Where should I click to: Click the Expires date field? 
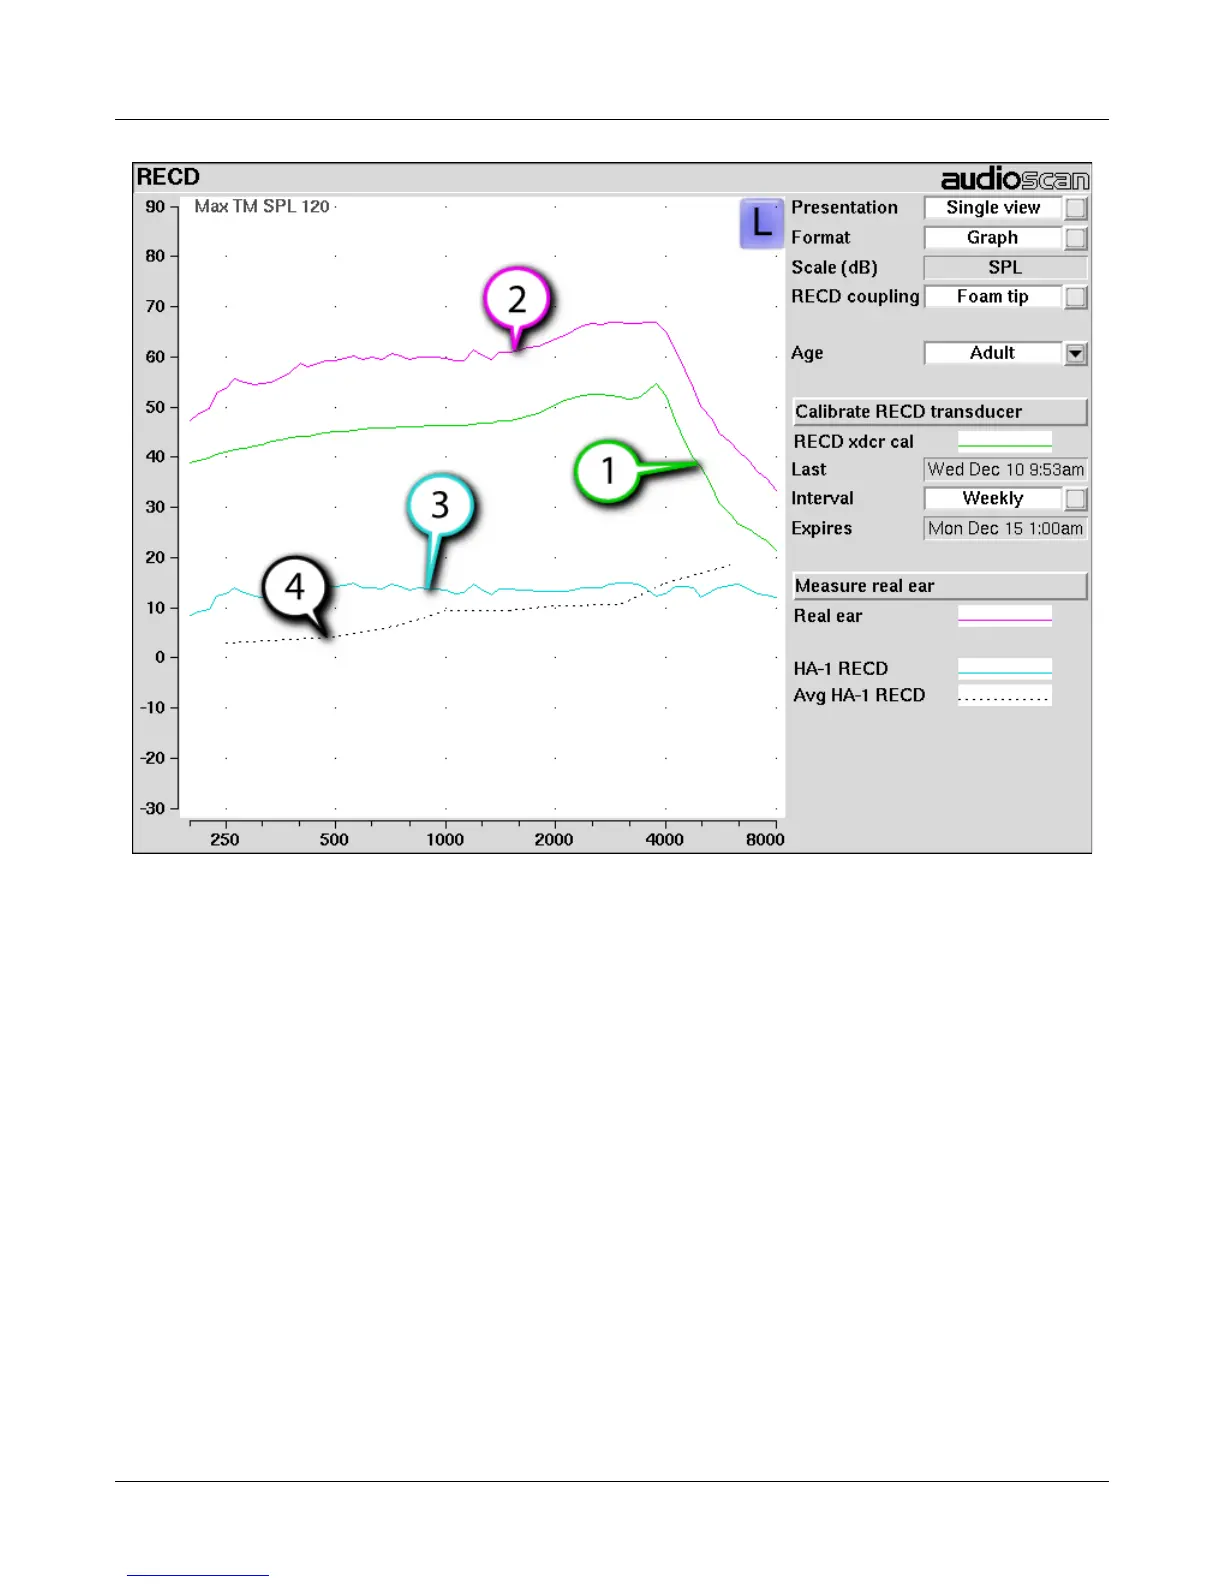[x=1005, y=528]
